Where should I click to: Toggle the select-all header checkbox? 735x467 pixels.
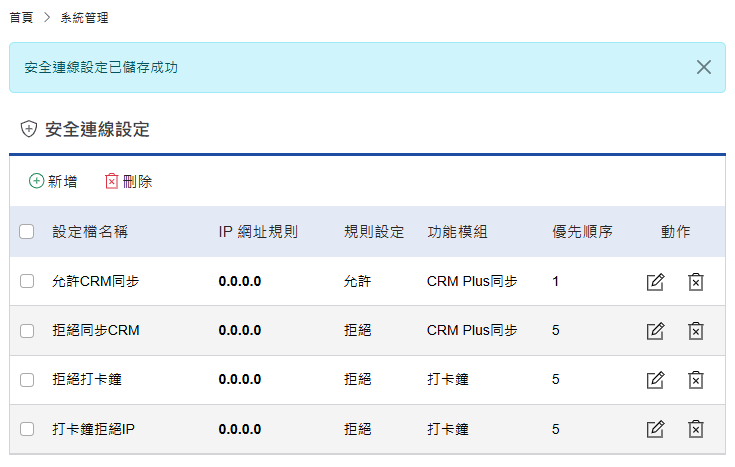[27, 232]
